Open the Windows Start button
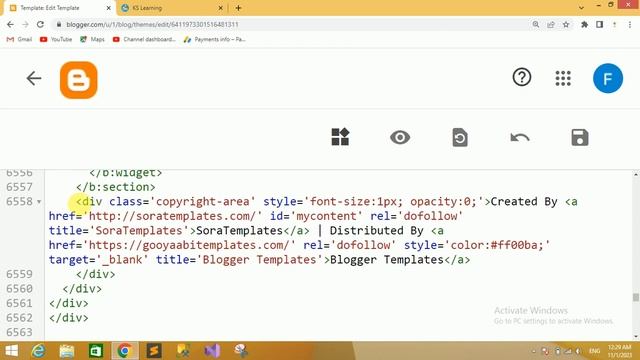The image size is (640, 360). (x=11, y=351)
